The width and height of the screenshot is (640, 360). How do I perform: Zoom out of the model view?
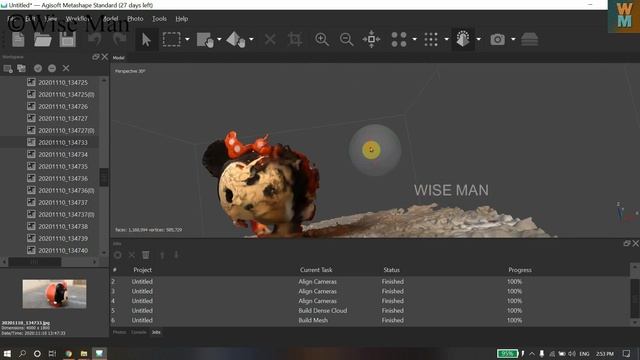point(346,40)
